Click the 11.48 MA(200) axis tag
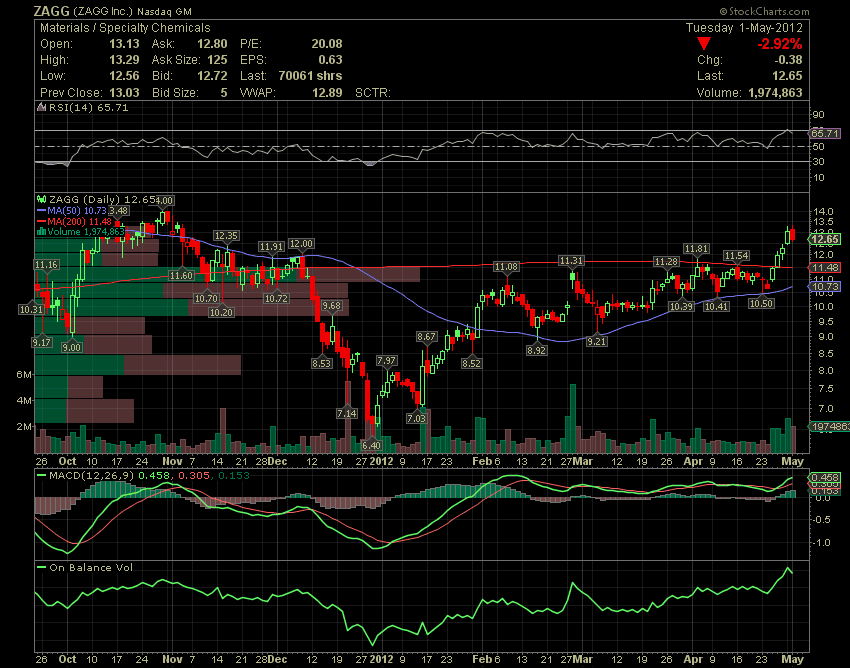This screenshot has height=668, width=850. click(x=825, y=268)
